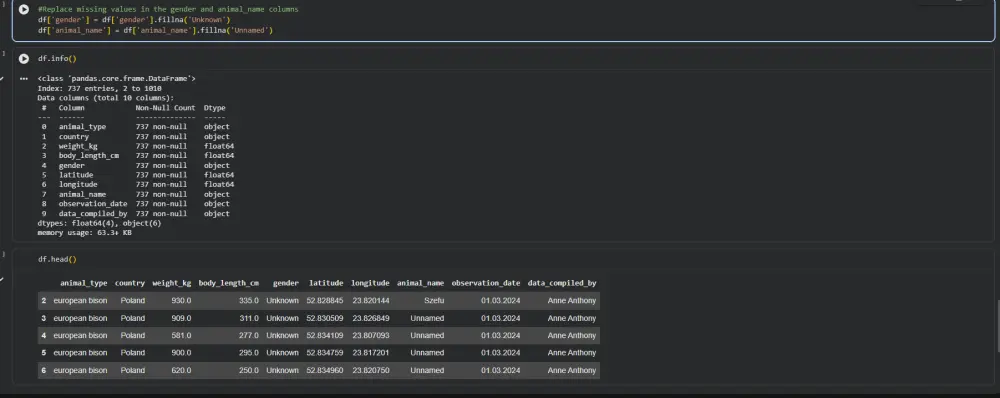Click the latitude header in the dataframe table
This screenshot has width=1000, height=398.
pyautogui.click(x=326, y=283)
